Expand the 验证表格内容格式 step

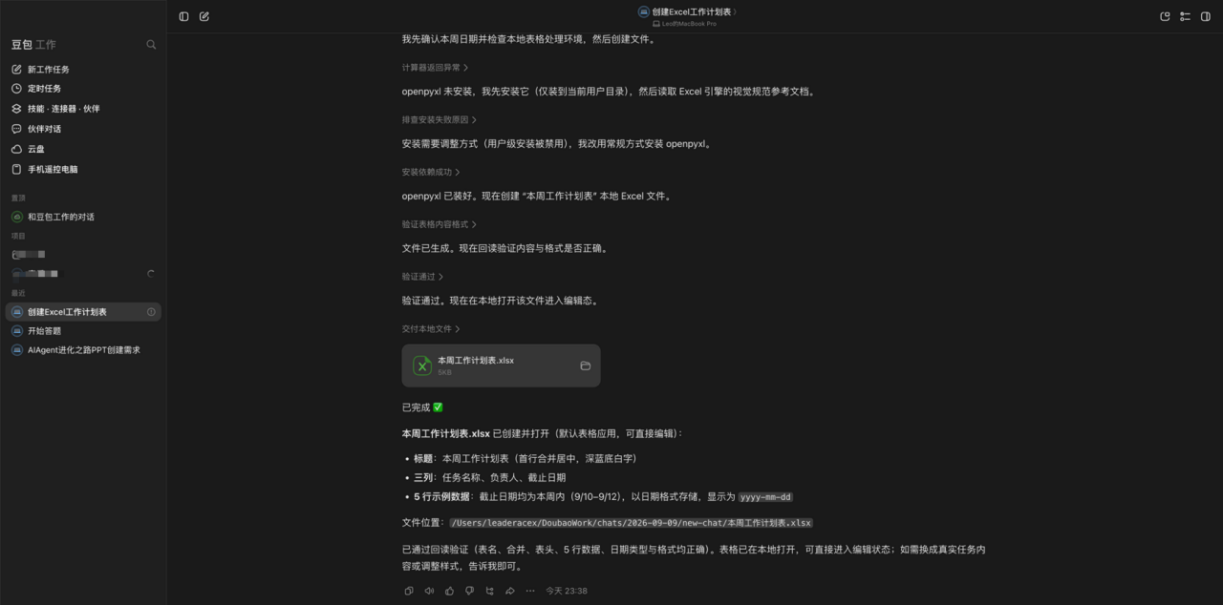point(439,224)
